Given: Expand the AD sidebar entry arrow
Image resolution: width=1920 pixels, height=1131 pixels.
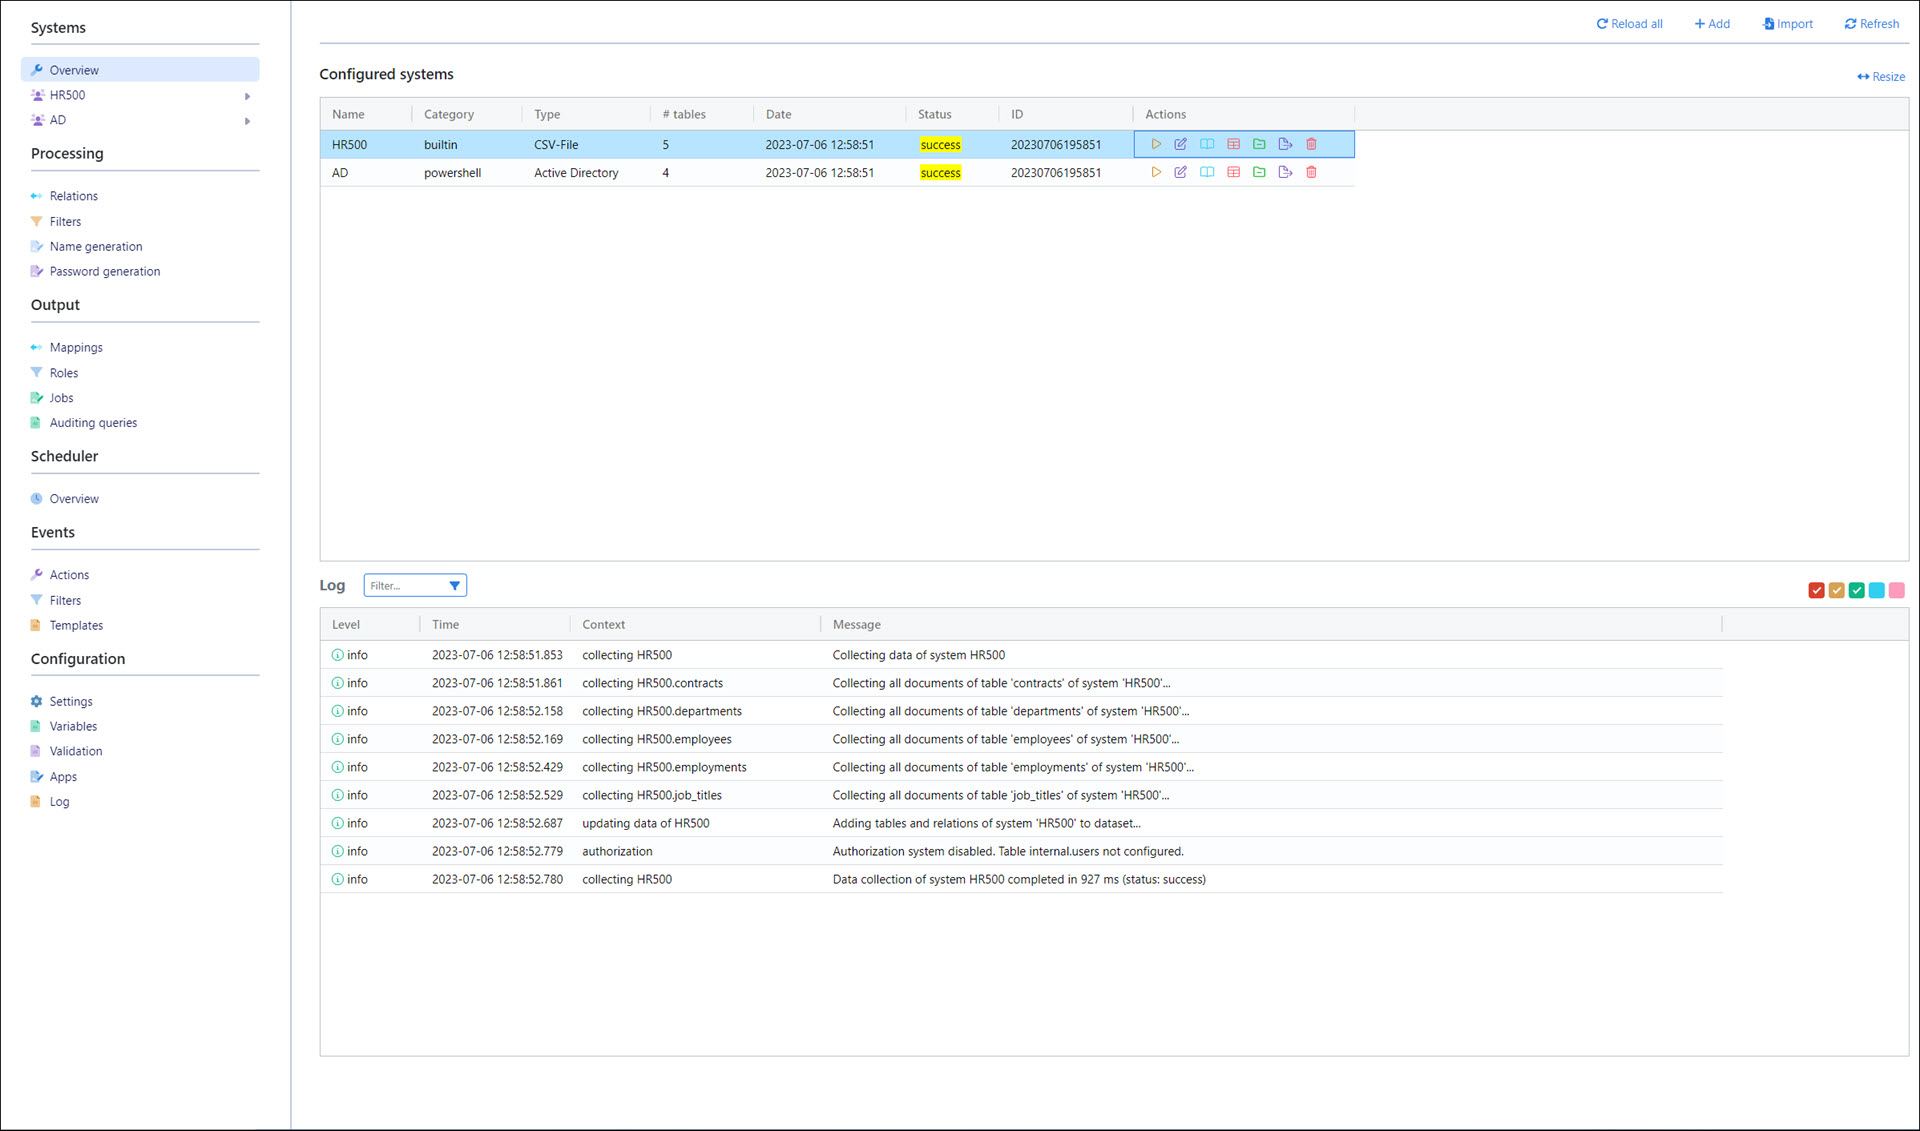Looking at the screenshot, I should click(x=247, y=121).
